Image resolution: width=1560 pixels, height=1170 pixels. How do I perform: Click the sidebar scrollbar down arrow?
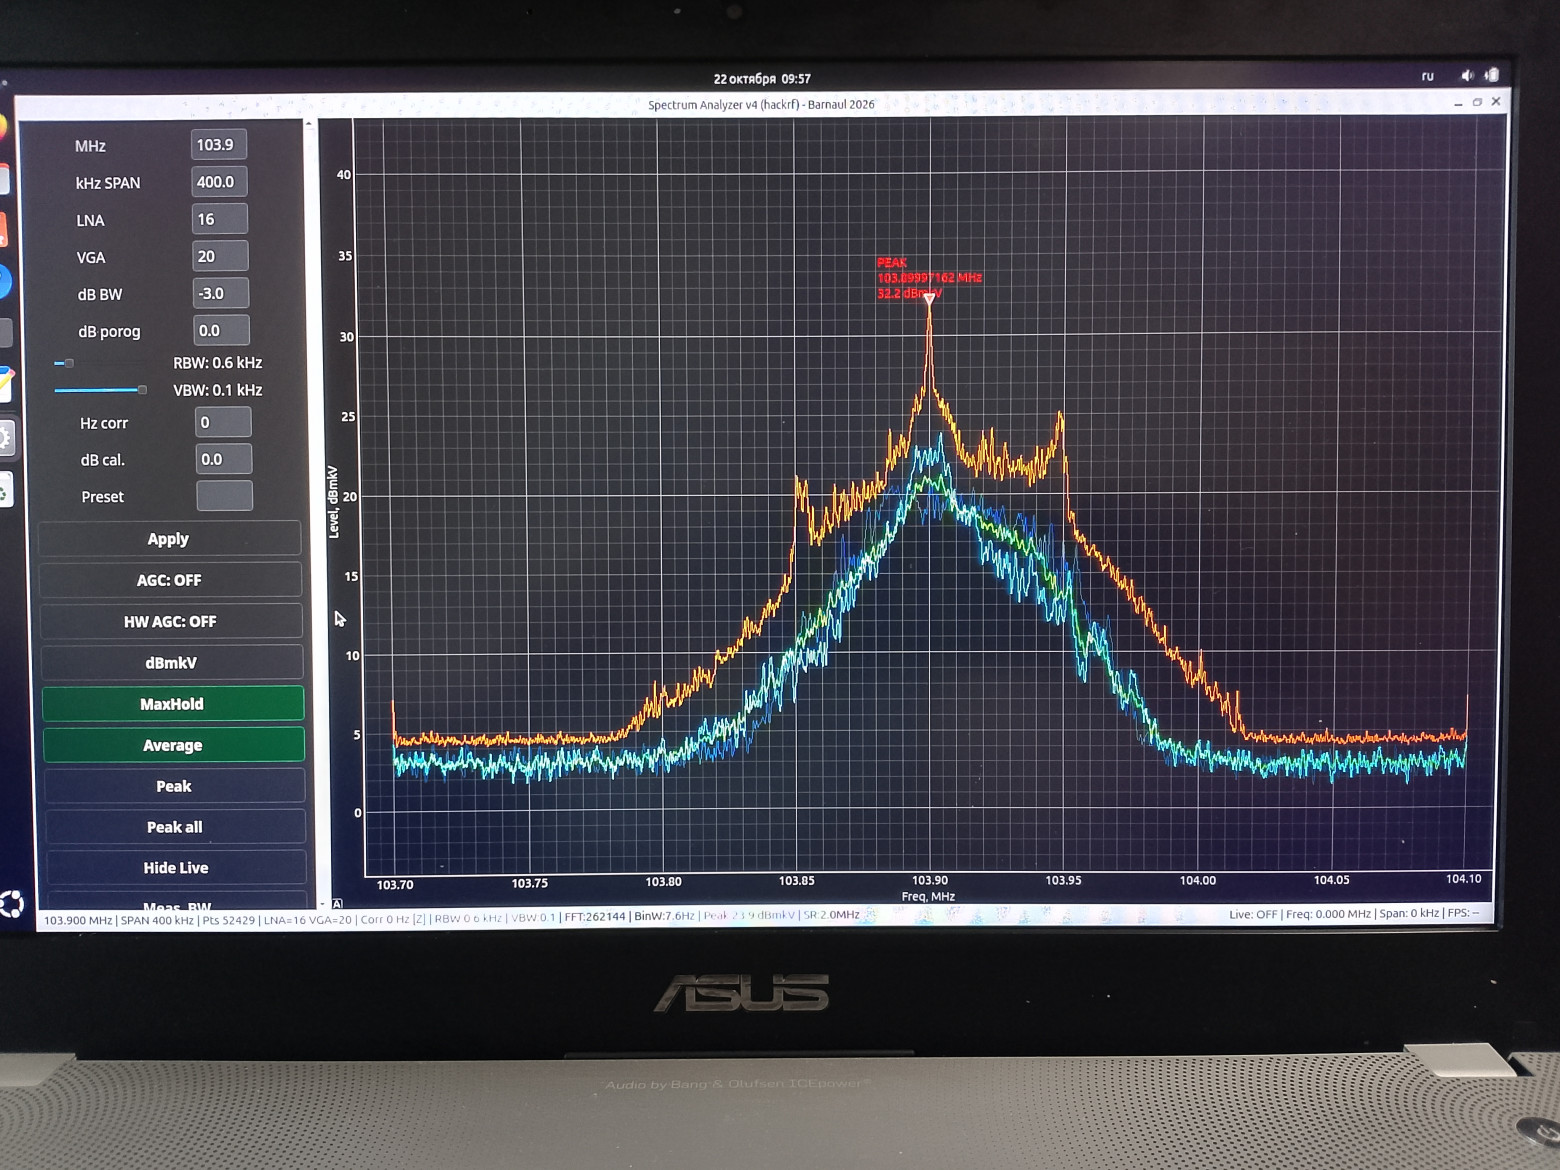coord(322,903)
